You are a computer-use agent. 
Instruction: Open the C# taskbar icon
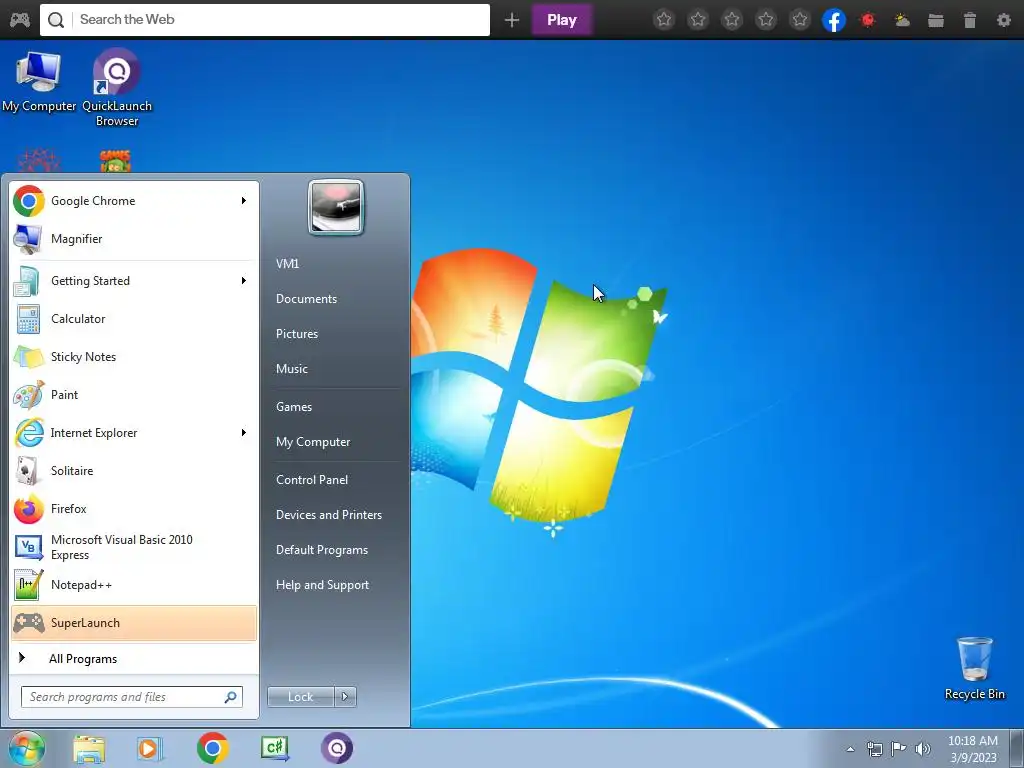click(x=274, y=748)
